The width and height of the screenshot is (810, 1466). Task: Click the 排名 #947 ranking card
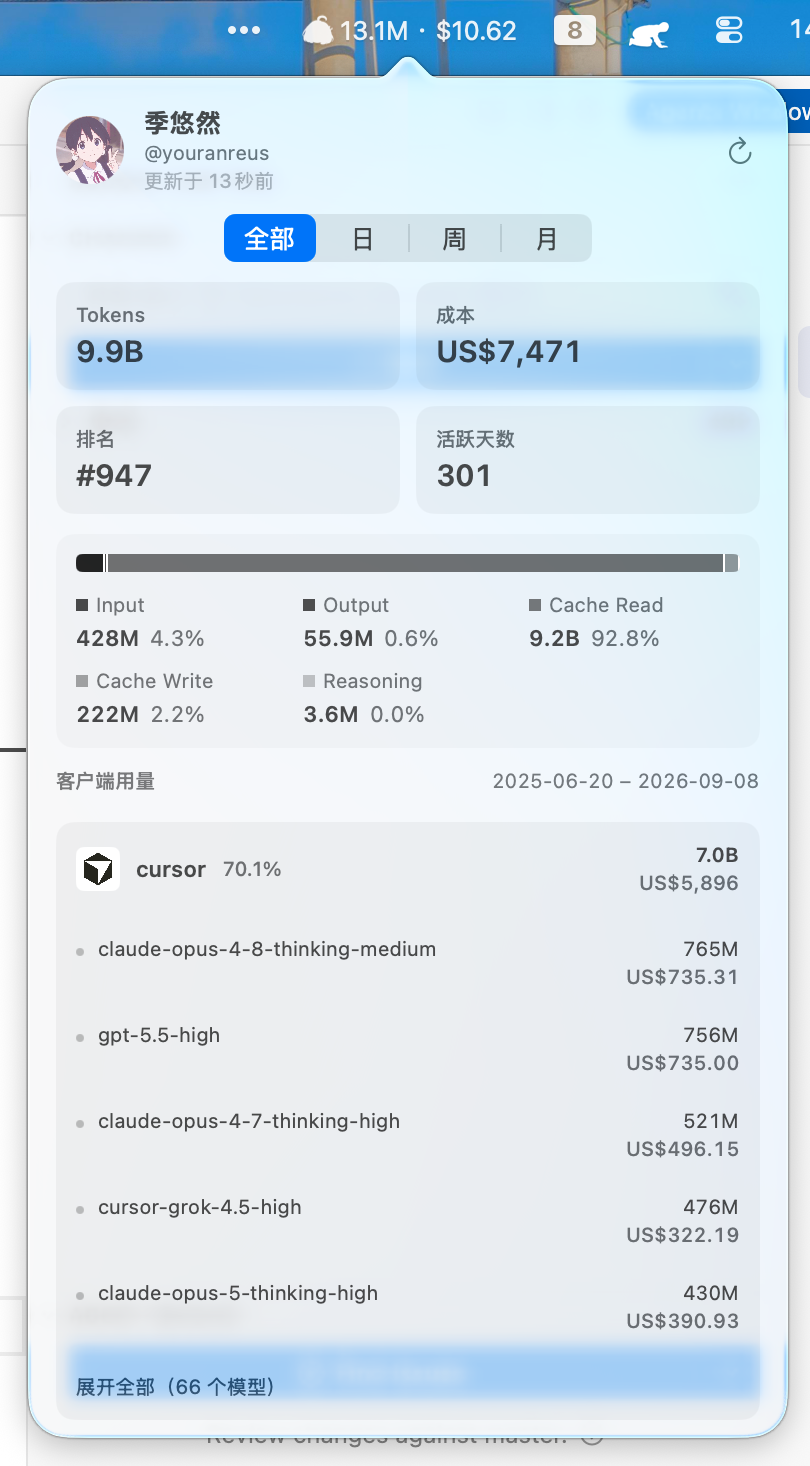(228, 460)
